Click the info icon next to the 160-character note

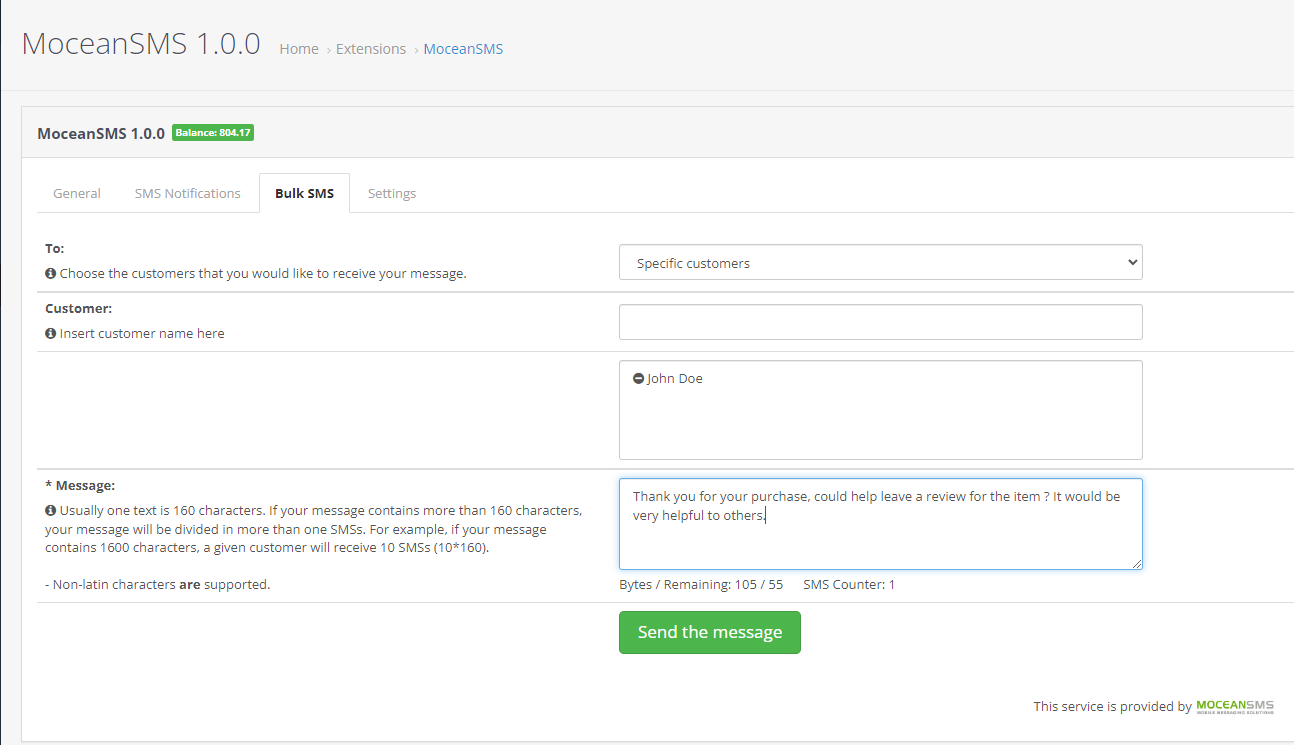pyautogui.click(x=50, y=510)
